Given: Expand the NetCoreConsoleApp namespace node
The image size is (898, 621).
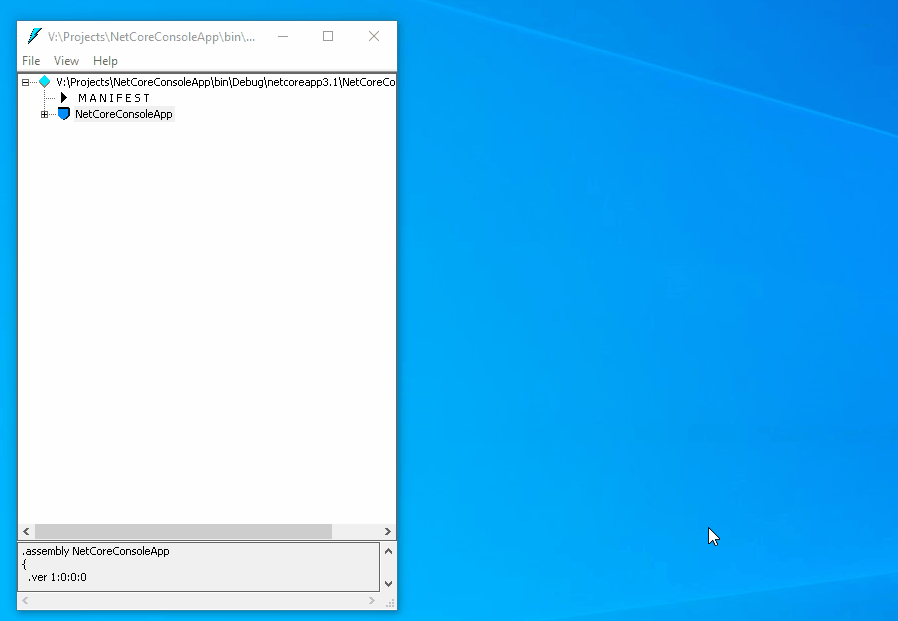Looking at the screenshot, I should [x=44, y=114].
